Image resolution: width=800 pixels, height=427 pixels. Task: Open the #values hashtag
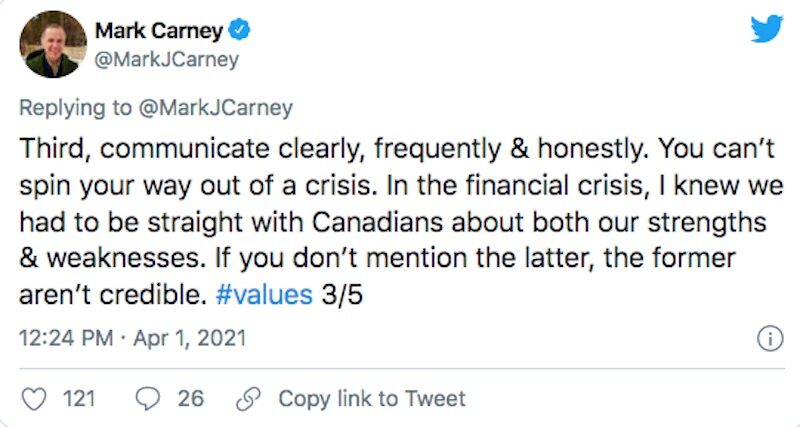pos(264,295)
